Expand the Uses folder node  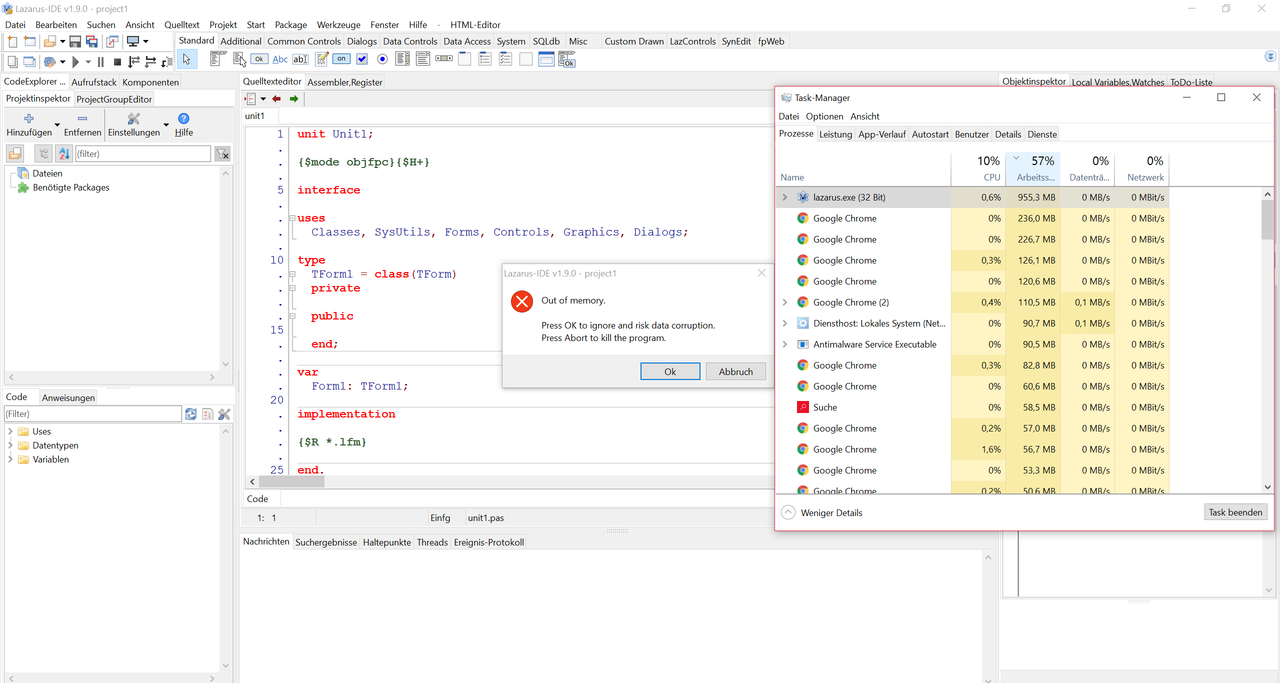tap(11, 432)
